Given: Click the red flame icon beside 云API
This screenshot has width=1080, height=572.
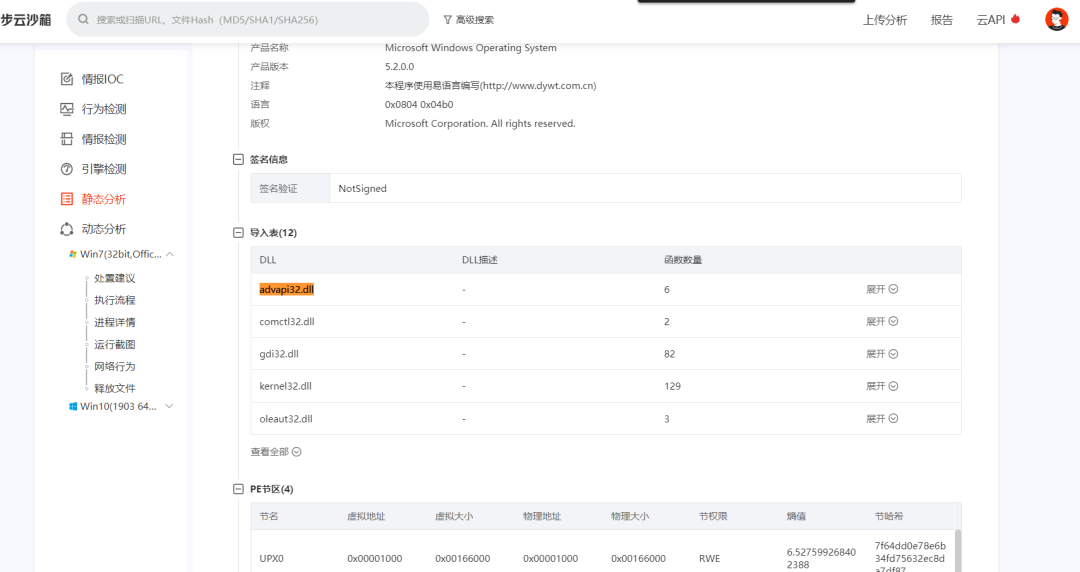Looking at the screenshot, I should tap(1015, 19).
